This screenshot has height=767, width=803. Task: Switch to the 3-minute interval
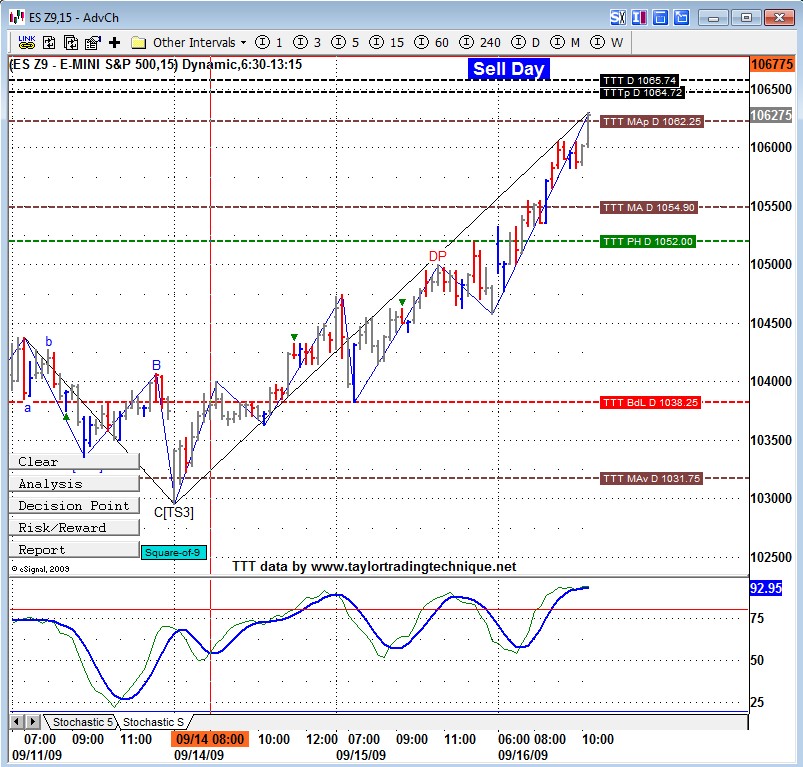[307, 42]
